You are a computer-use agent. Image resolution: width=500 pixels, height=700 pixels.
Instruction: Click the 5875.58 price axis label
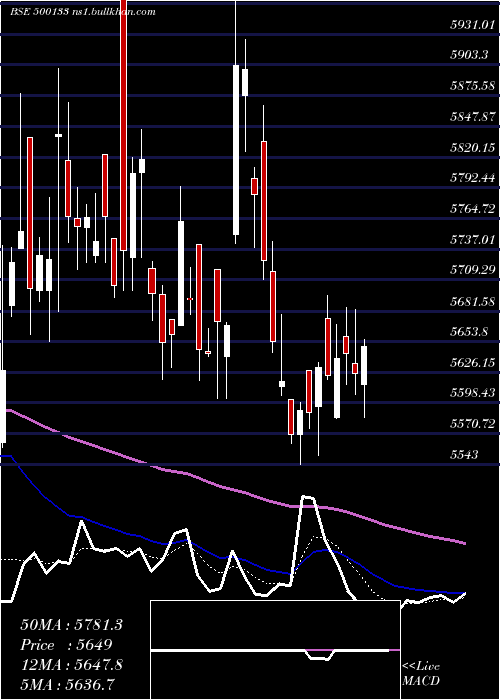click(473, 85)
